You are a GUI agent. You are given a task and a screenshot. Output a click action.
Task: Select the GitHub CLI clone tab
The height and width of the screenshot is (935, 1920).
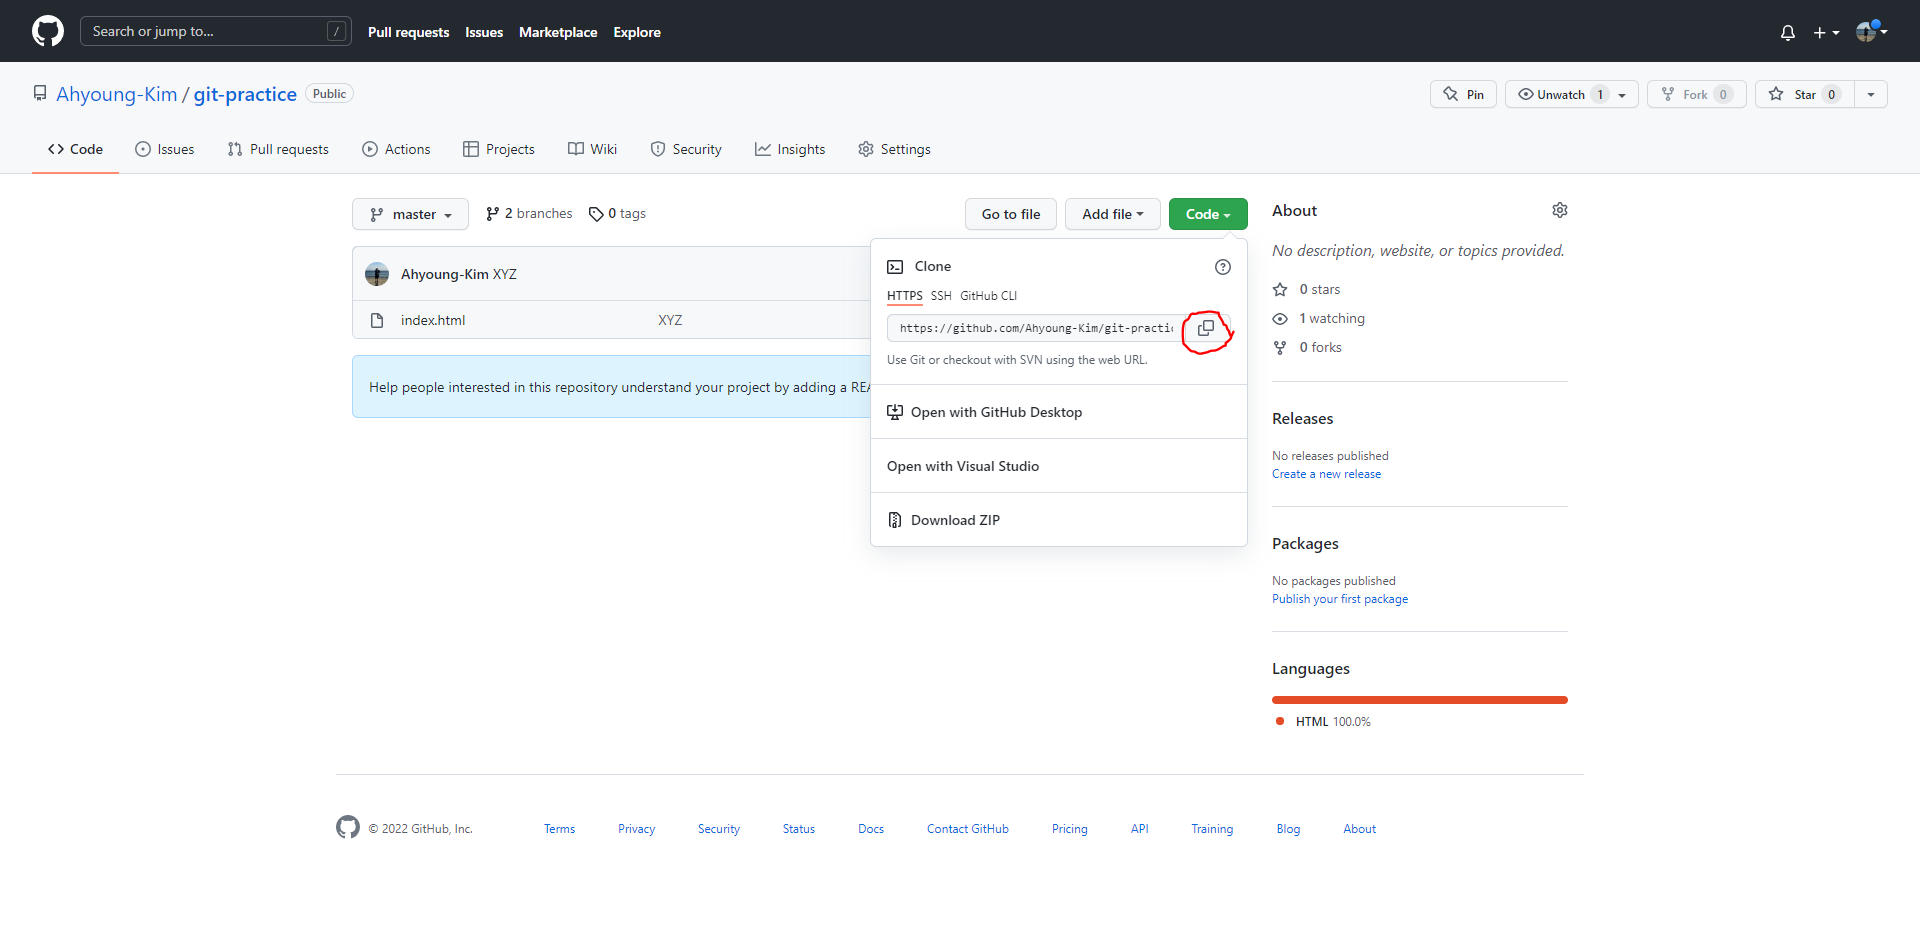[988, 296]
